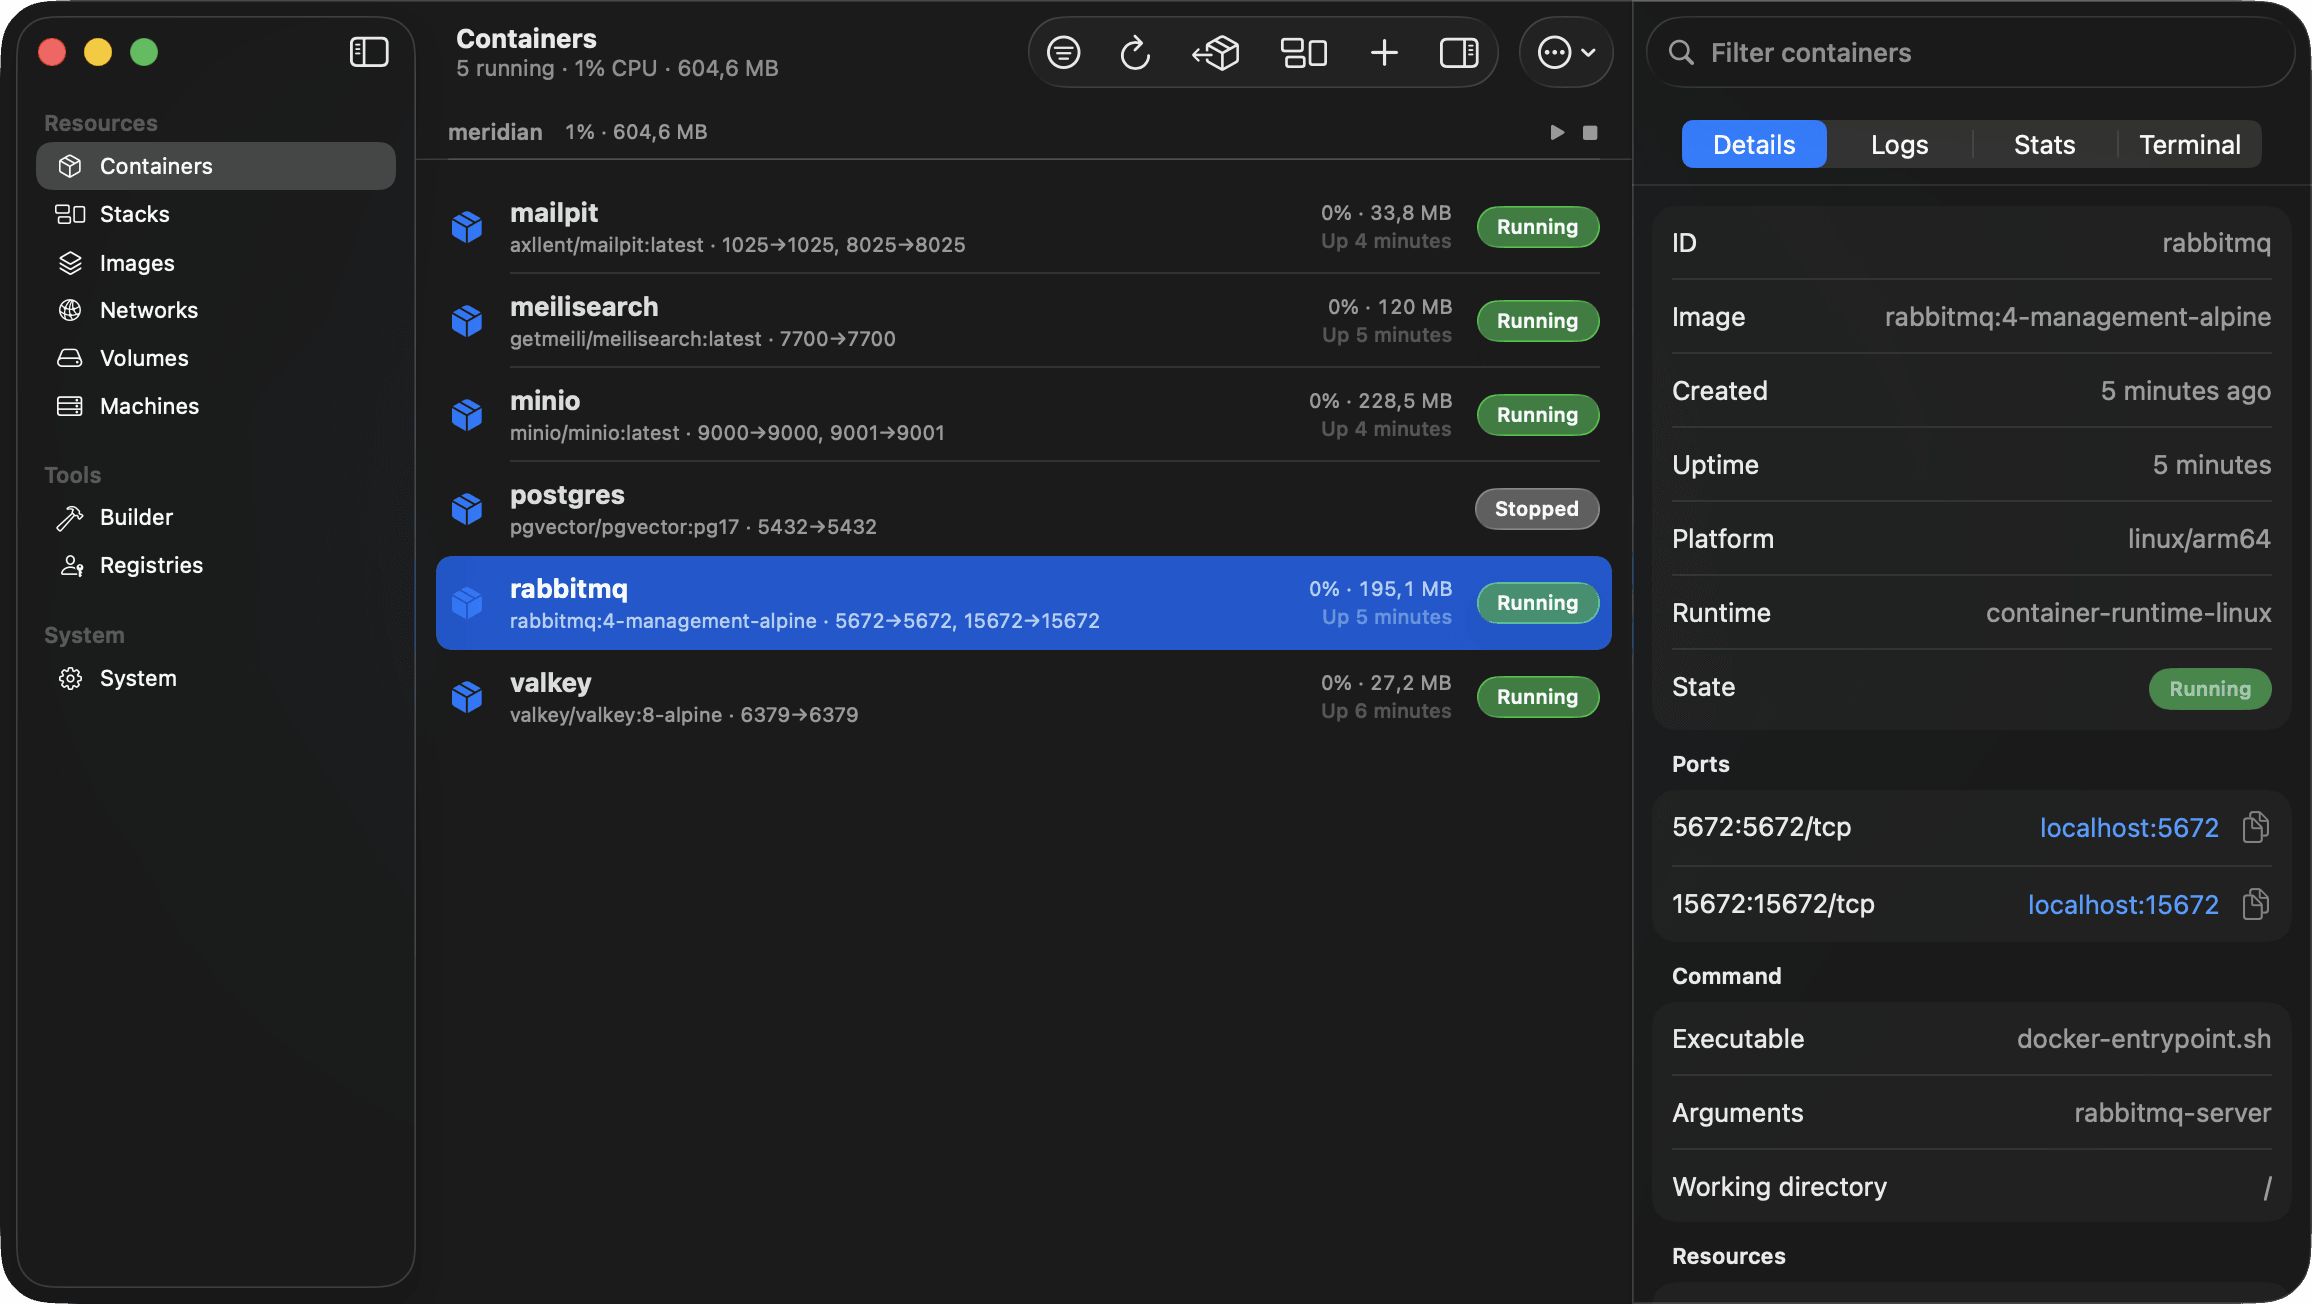2312x1304 pixels.
Task: Switch to the Stats tab
Action: pos(2044,144)
